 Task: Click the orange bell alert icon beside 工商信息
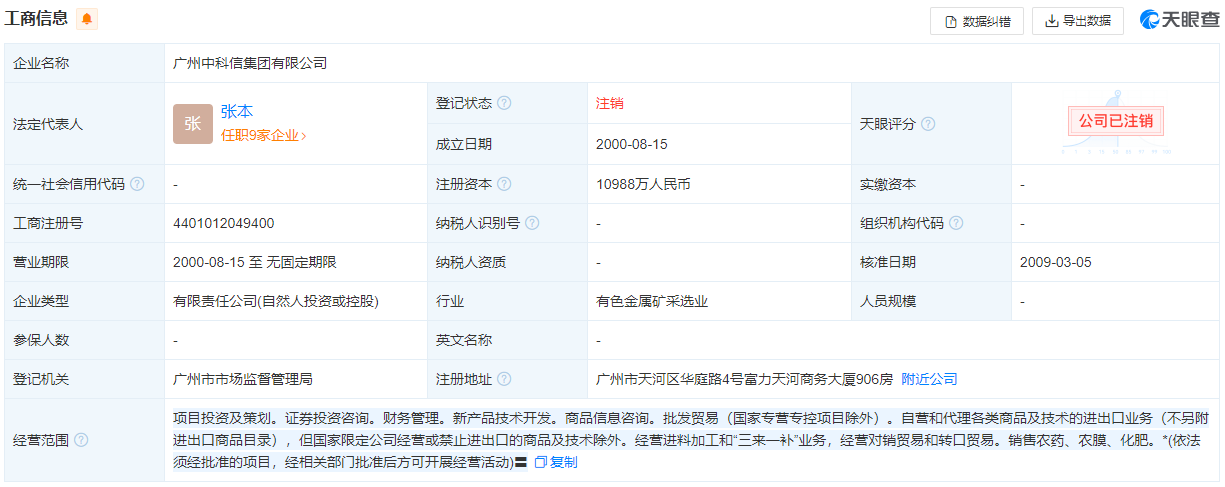tap(87, 19)
